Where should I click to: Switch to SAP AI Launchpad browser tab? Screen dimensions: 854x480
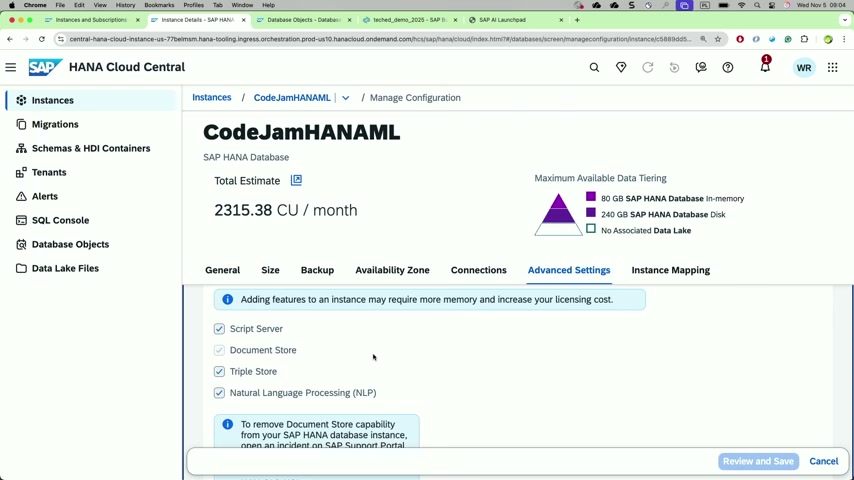(x=515, y=20)
